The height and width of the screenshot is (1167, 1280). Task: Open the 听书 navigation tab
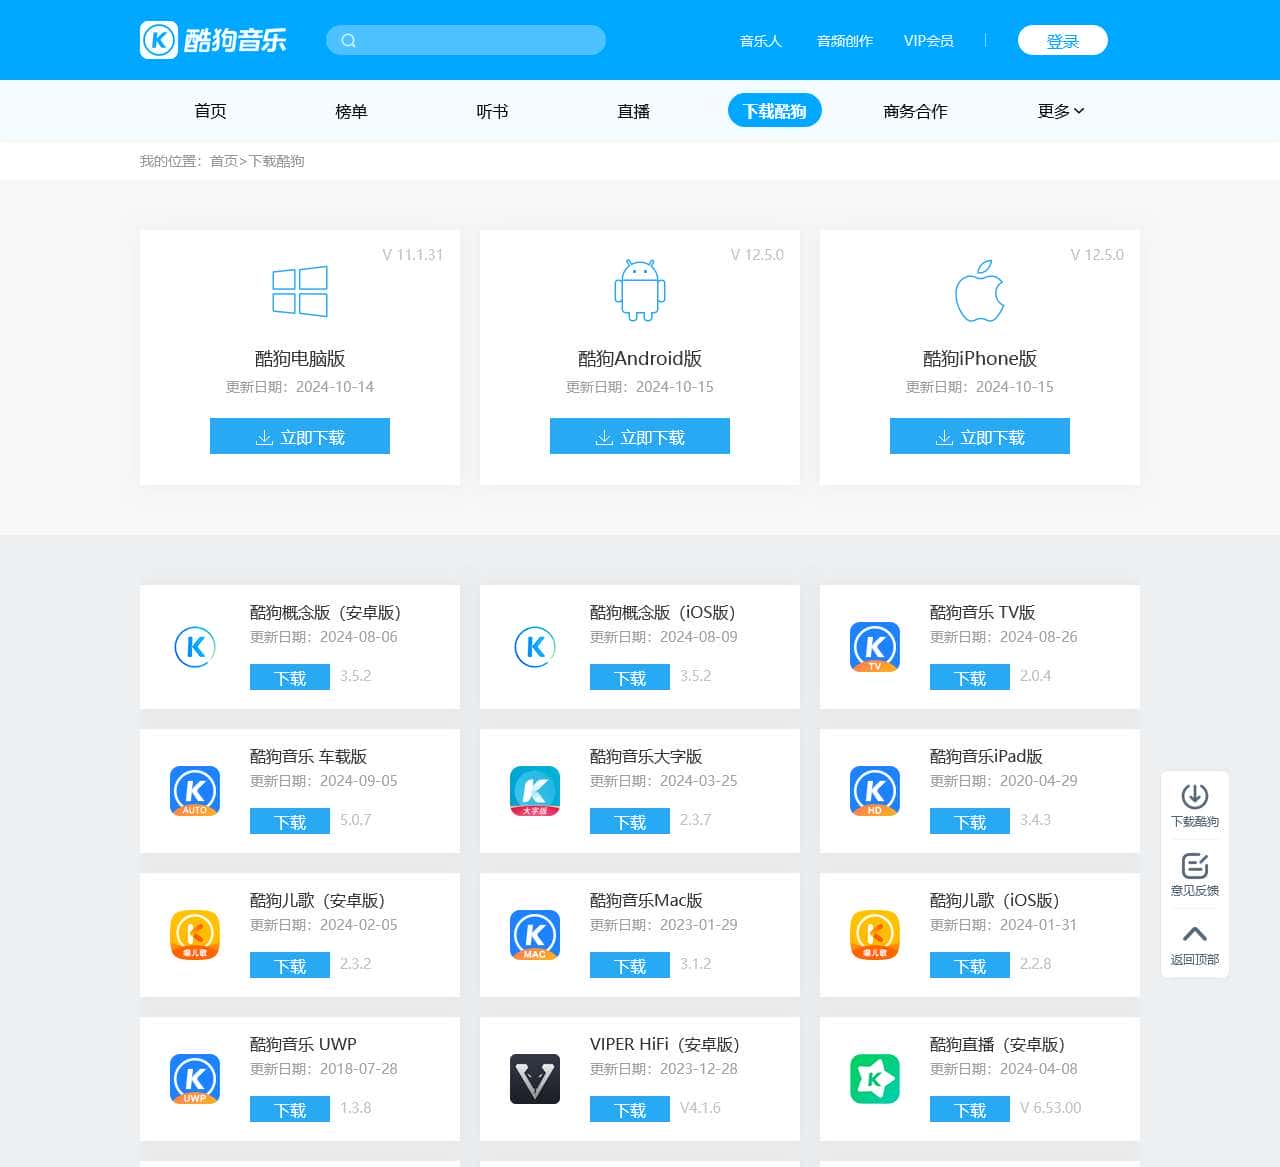492,111
